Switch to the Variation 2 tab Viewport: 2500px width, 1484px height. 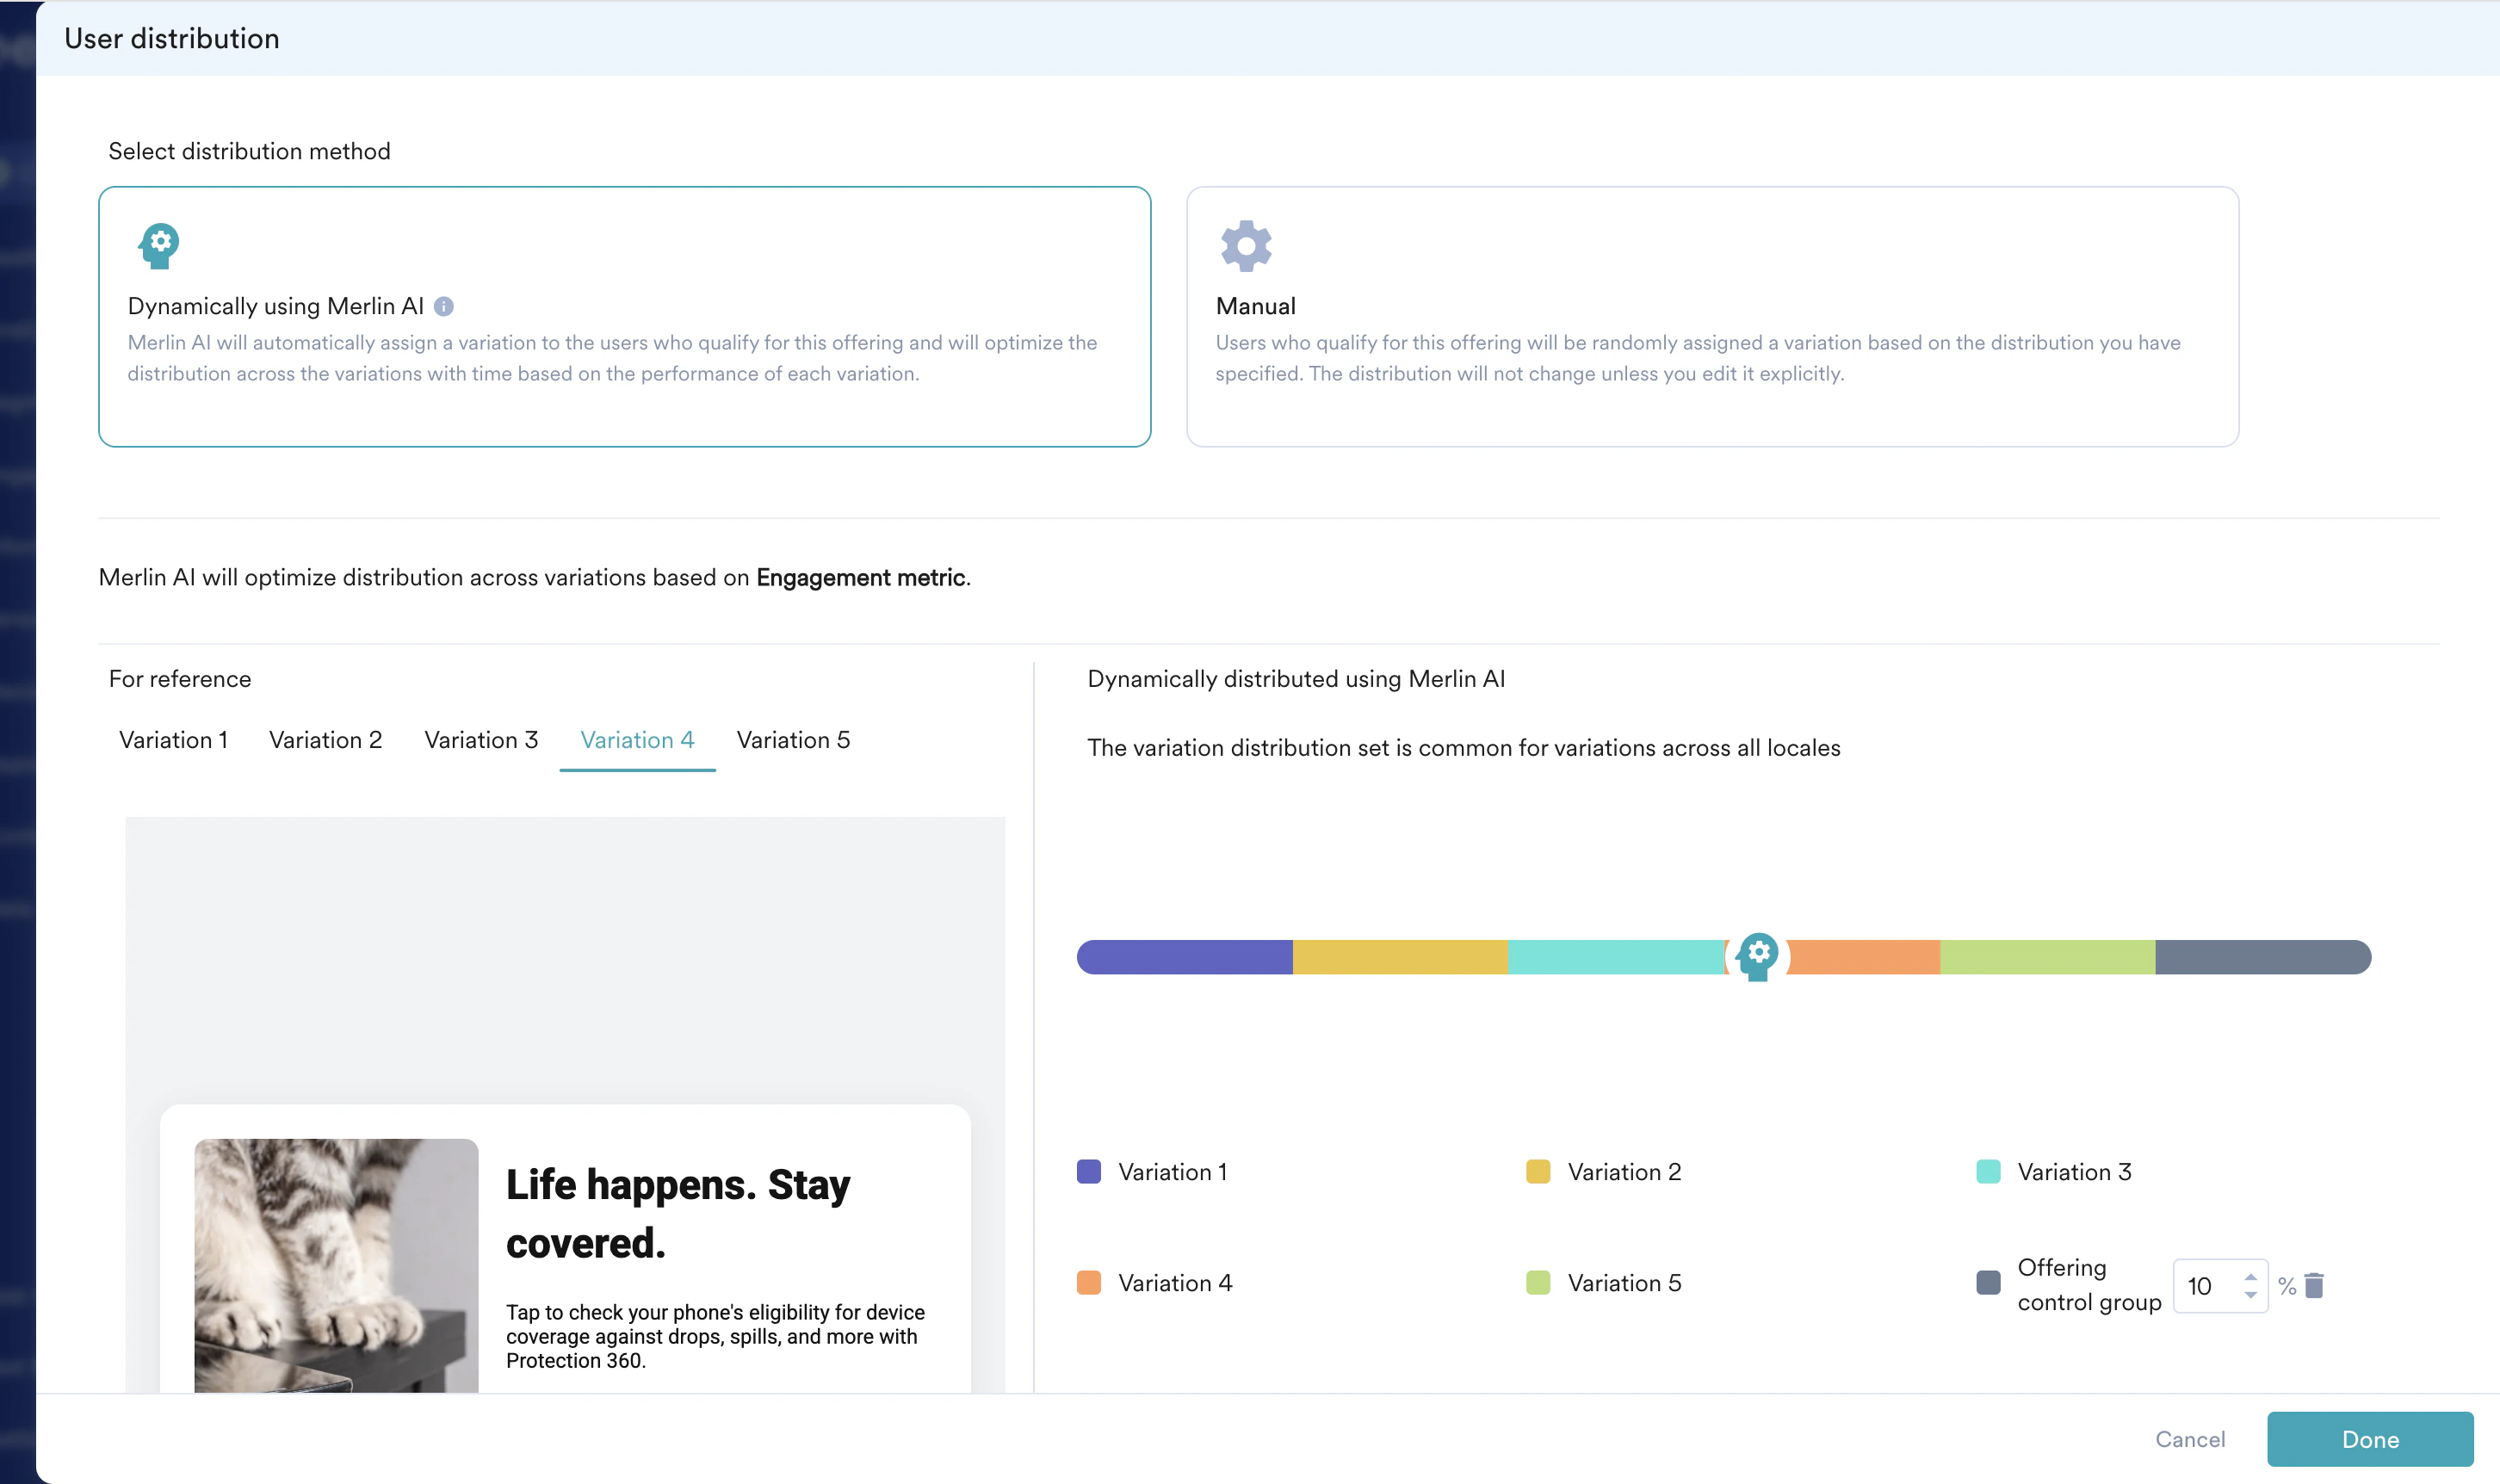click(x=325, y=740)
